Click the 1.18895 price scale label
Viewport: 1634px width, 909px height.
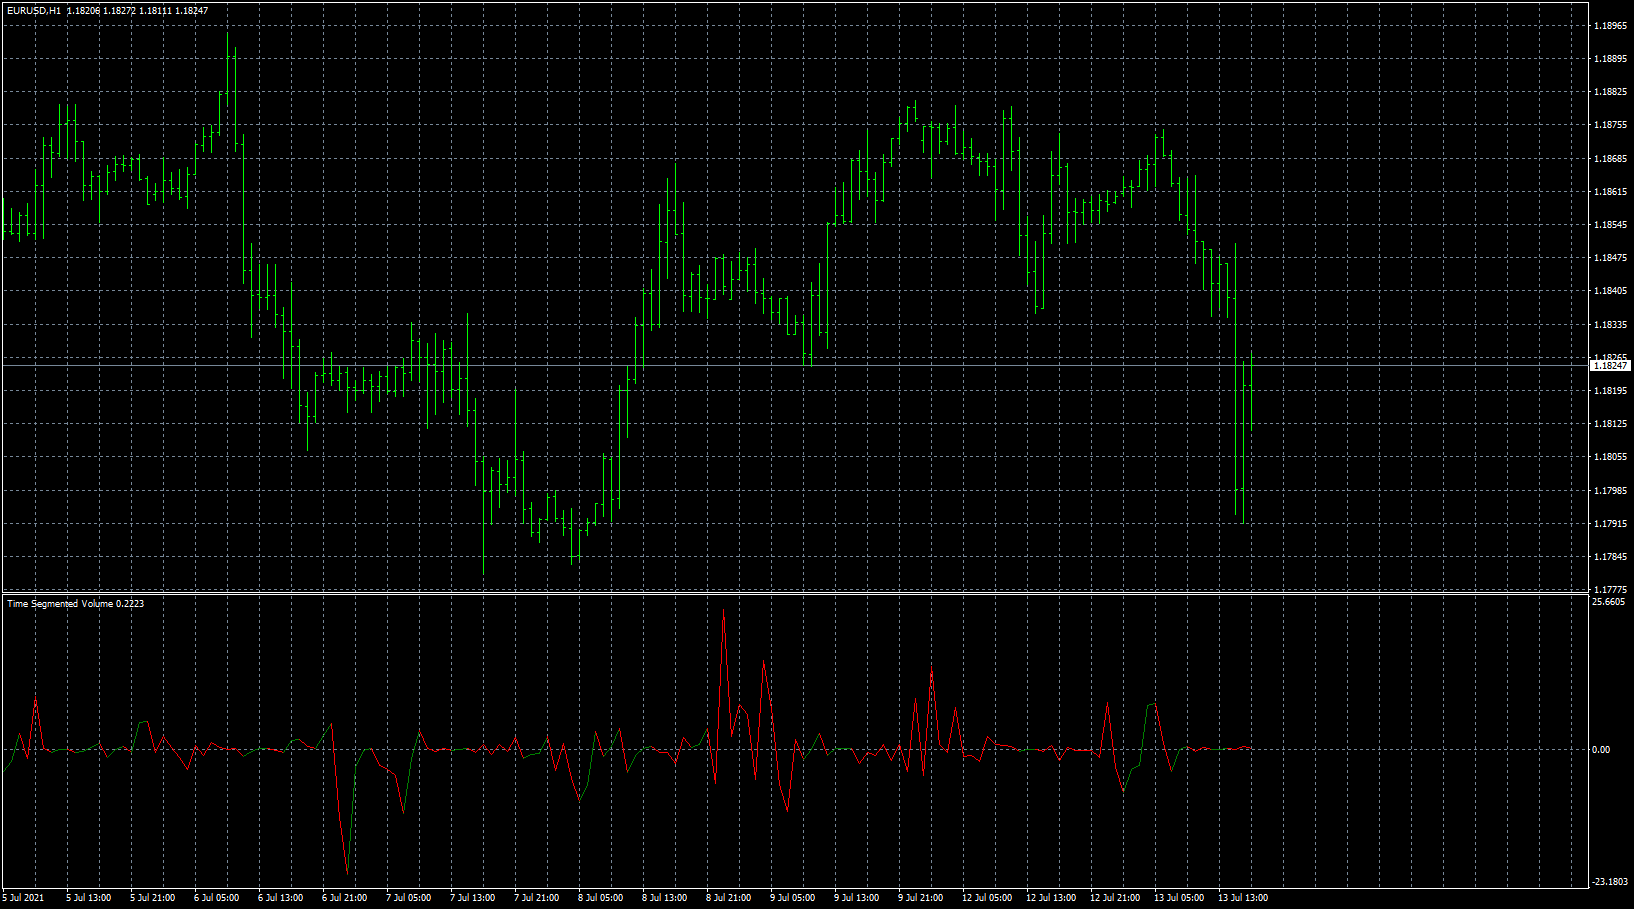point(1610,59)
